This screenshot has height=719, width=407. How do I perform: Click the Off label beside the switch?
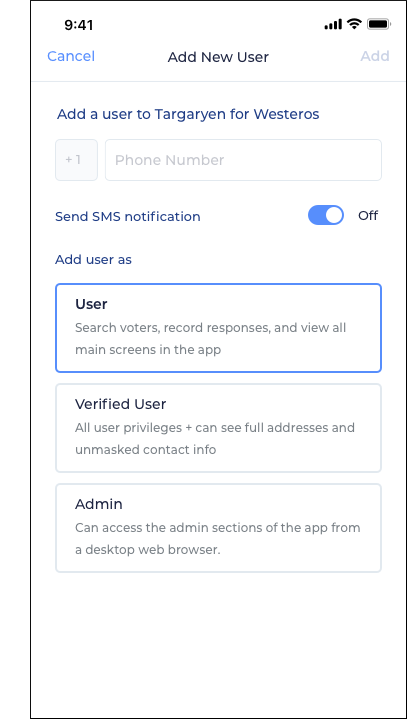pos(368,216)
